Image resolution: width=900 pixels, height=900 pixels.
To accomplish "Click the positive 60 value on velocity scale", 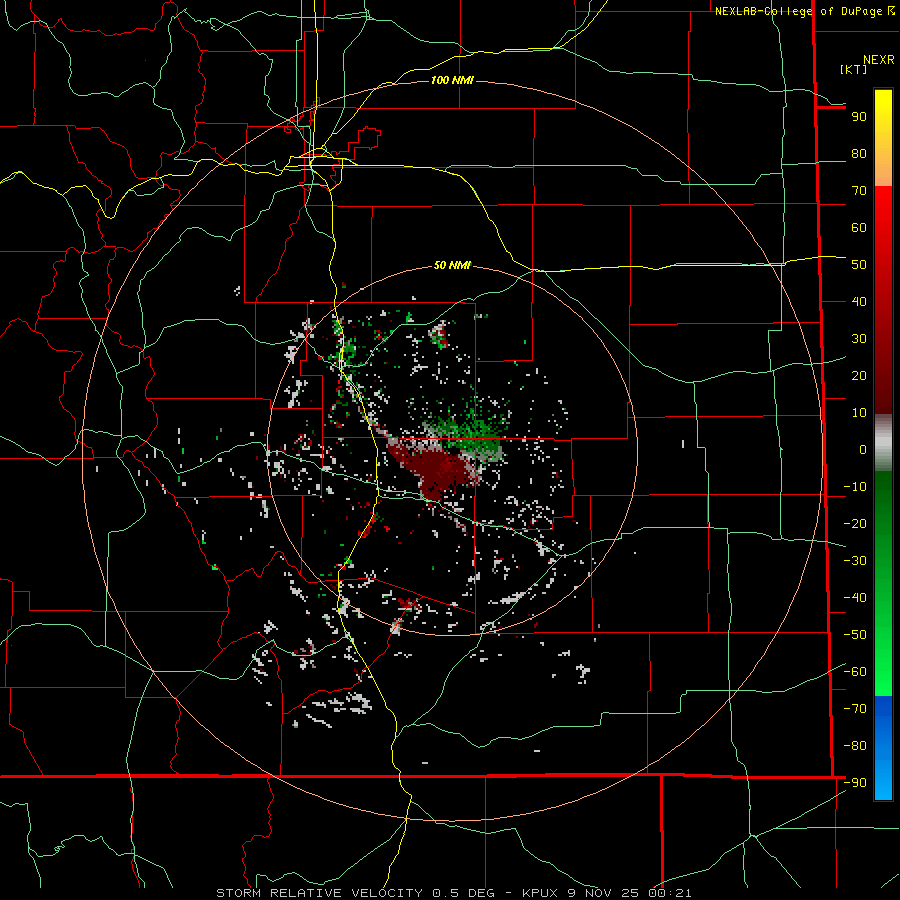I will point(859,228).
